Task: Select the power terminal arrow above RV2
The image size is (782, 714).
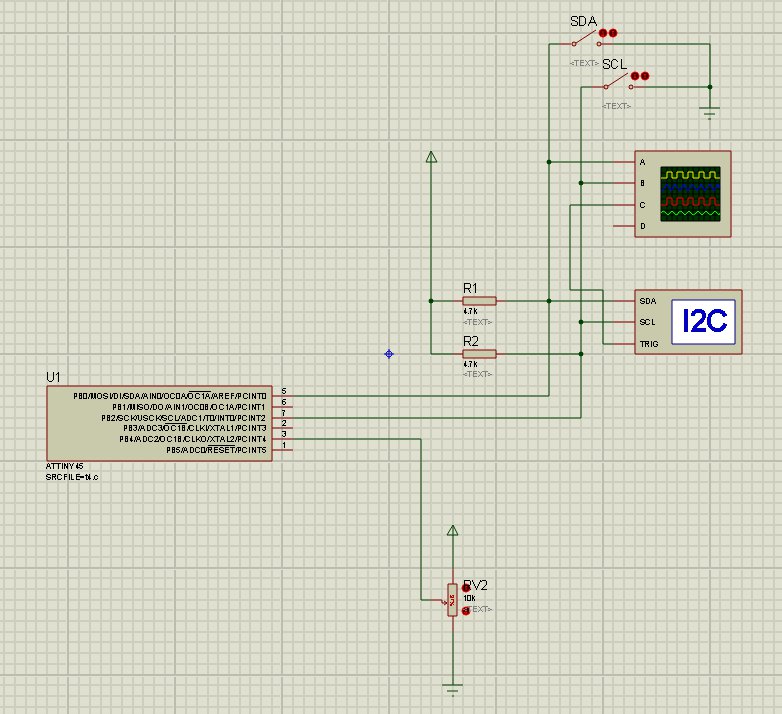Action: pyautogui.click(x=452, y=530)
